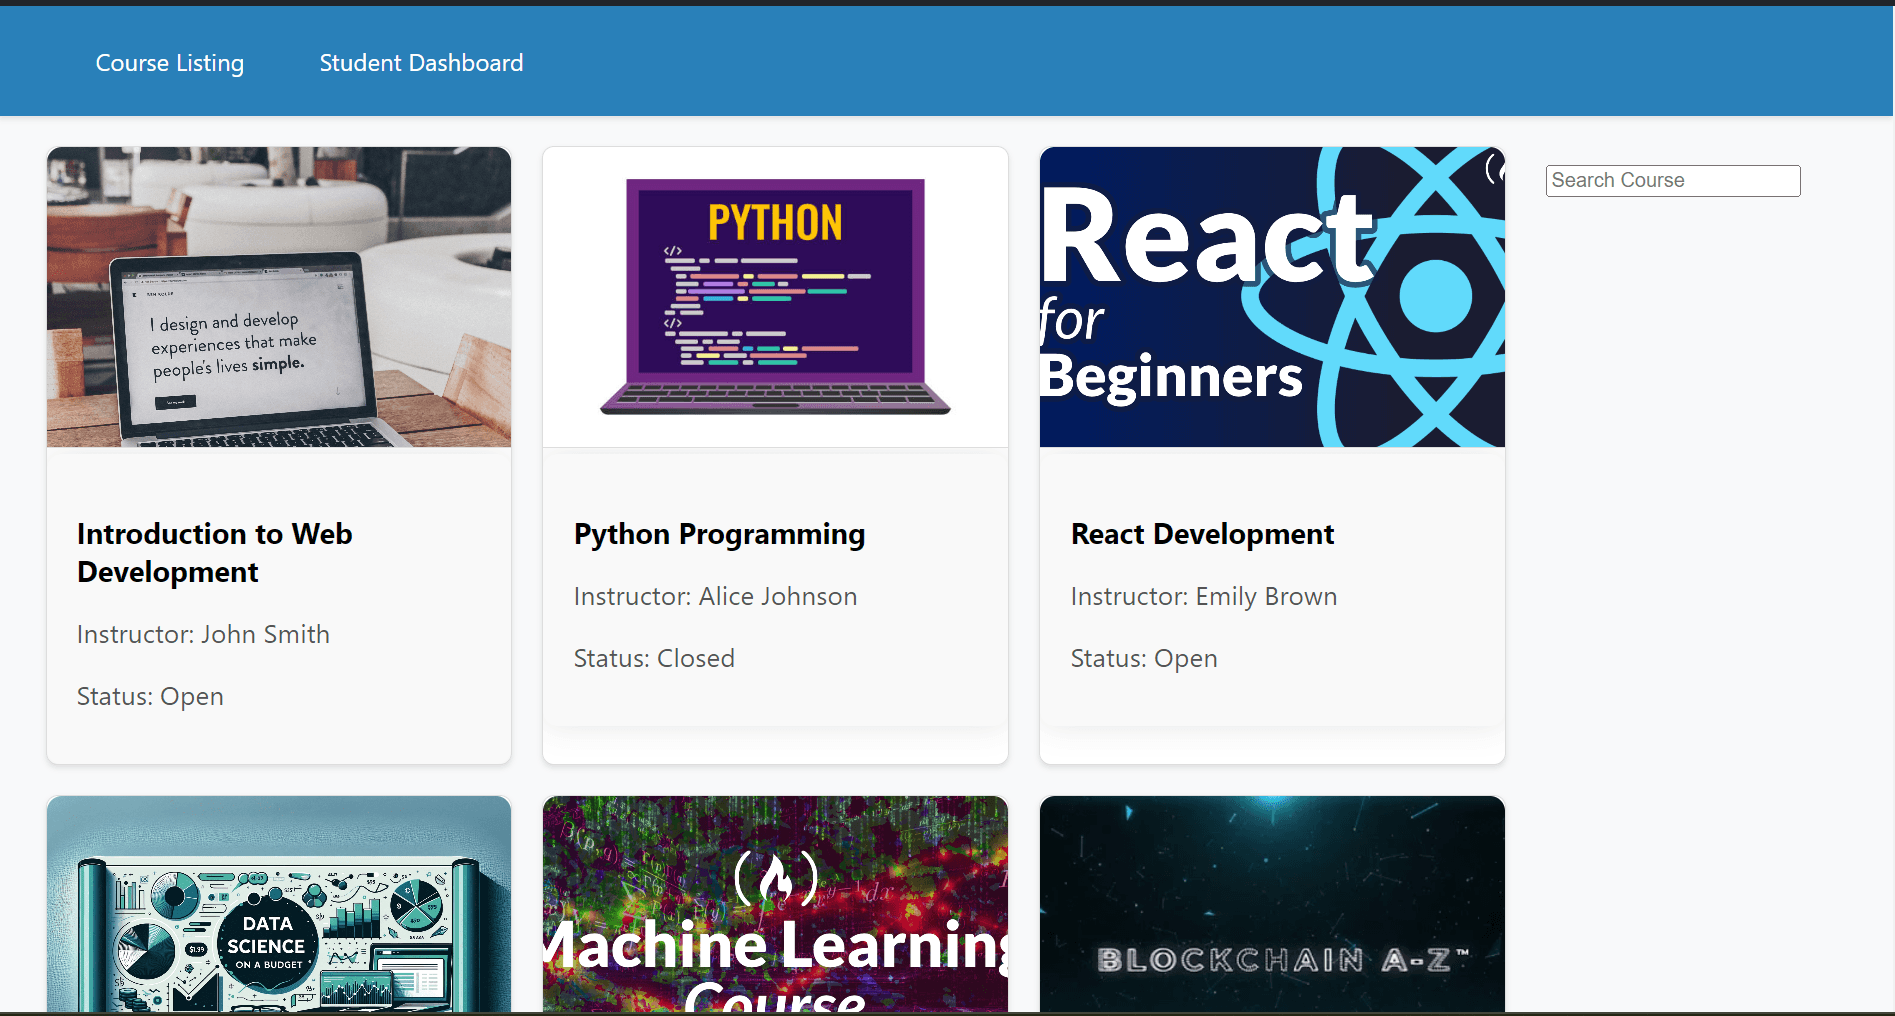
Task: Click the Search Course input field
Action: coord(1672,181)
